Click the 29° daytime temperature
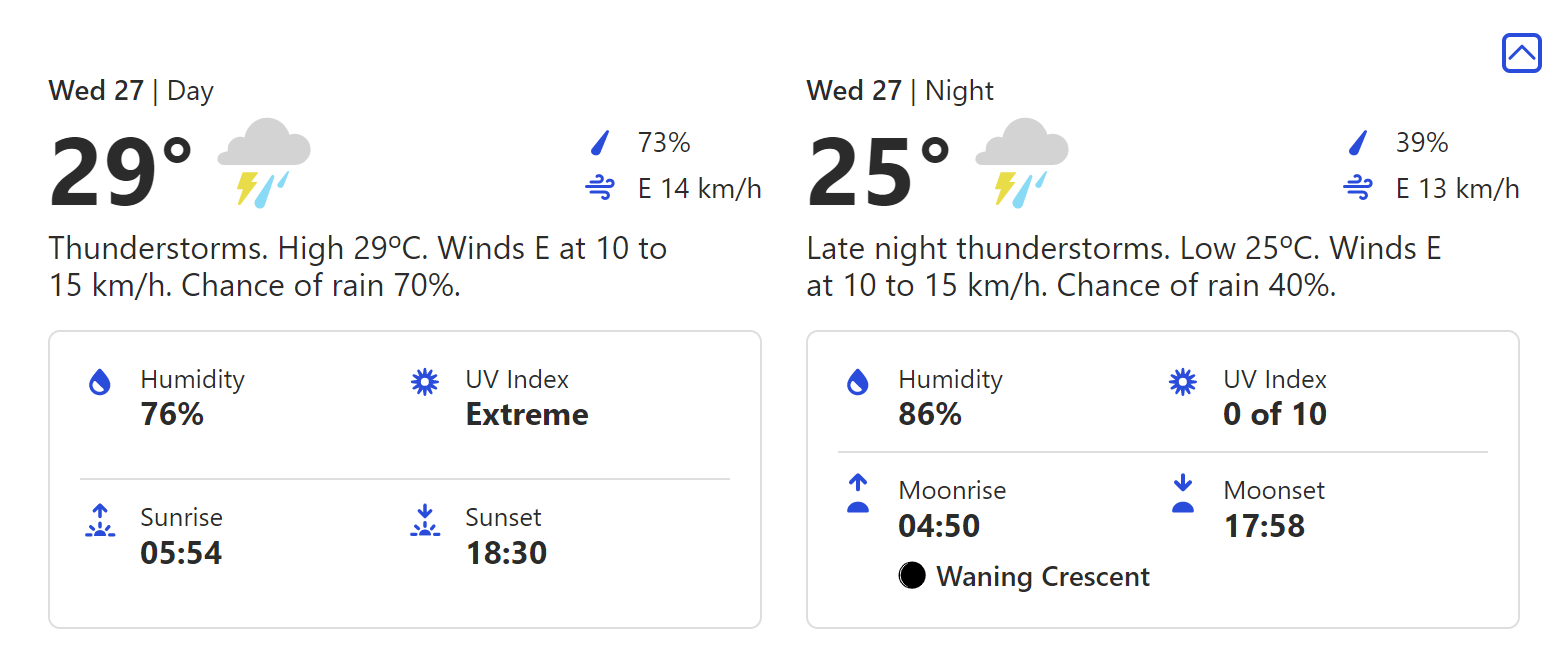The height and width of the screenshot is (650, 1566). (x=120, y=172)
